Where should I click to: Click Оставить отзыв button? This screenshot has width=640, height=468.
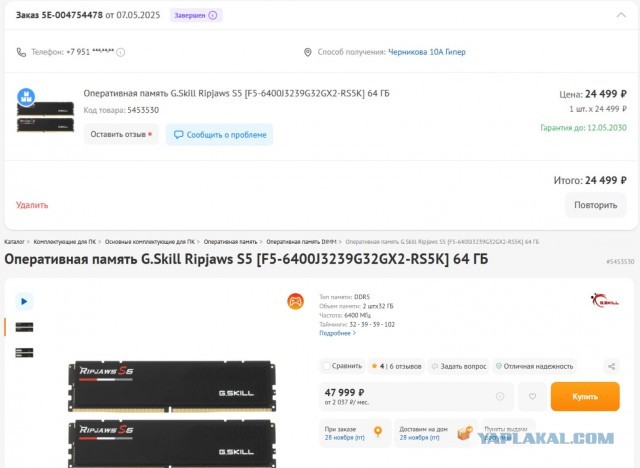(121, 134)
